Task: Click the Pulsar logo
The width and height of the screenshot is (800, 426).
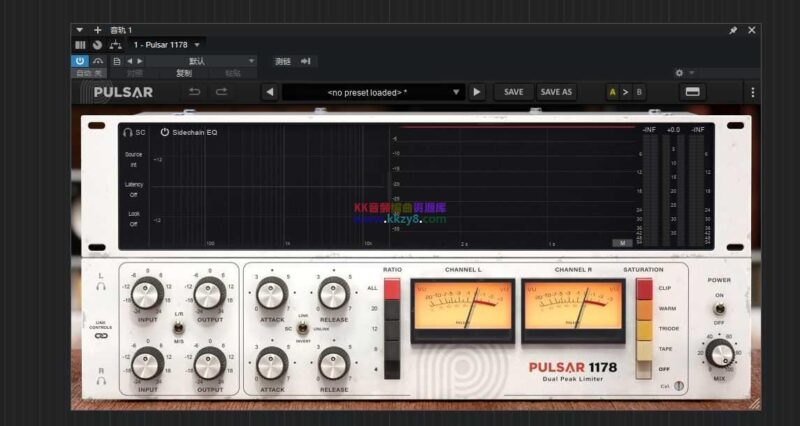Action: 123,92
